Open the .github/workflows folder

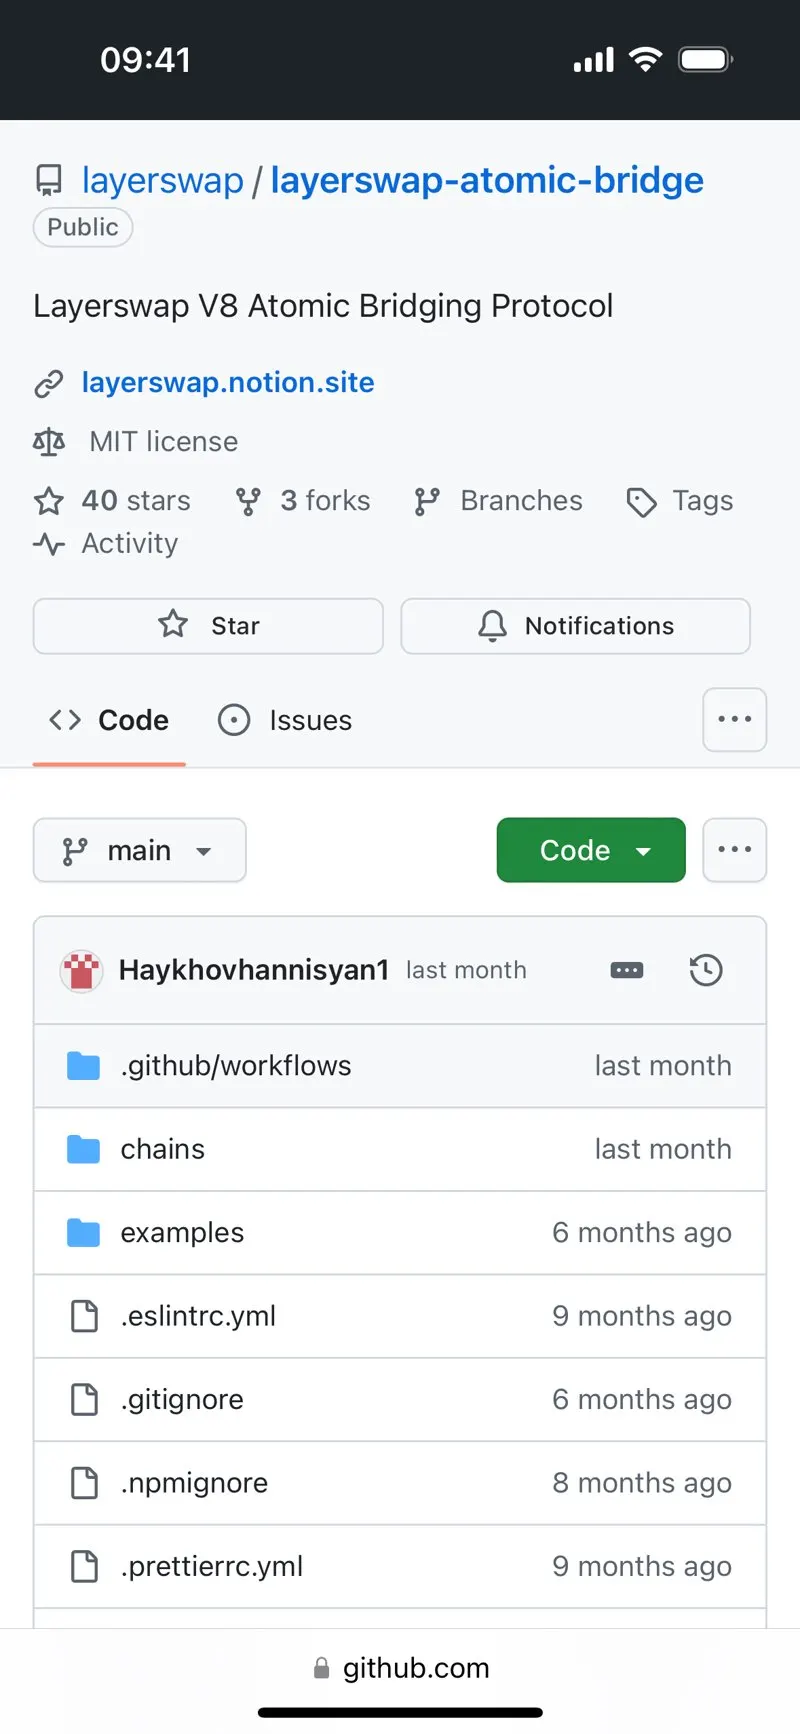[236, 1066]
